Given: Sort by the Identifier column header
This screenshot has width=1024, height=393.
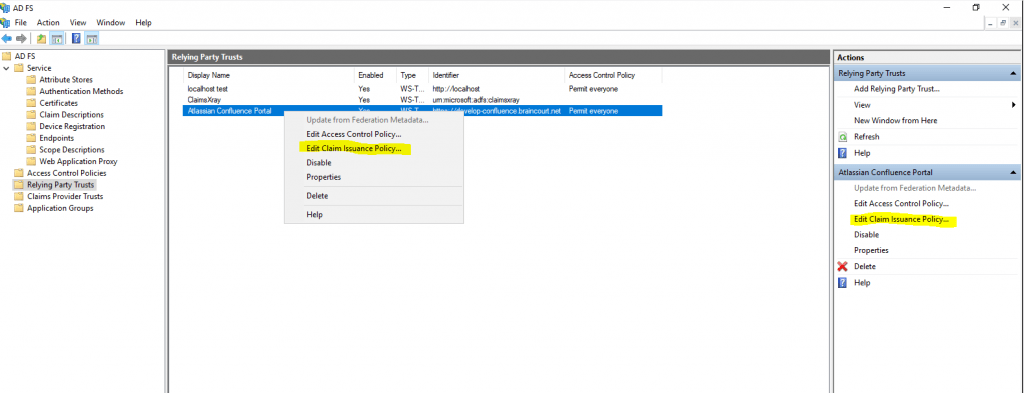Looking at the screenshot, I should pyautogui.click(x=496, y=75).
